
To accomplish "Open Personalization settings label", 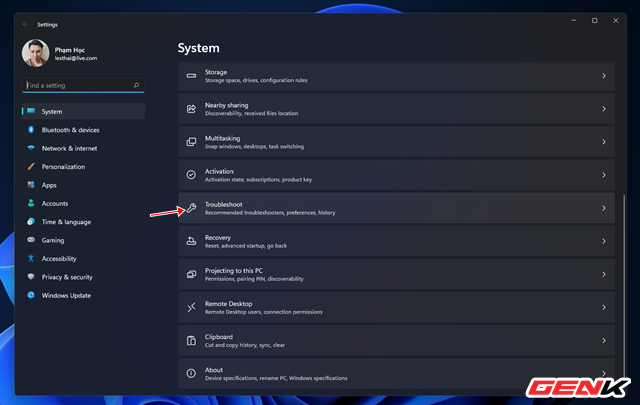I will [x=63, y=167].
